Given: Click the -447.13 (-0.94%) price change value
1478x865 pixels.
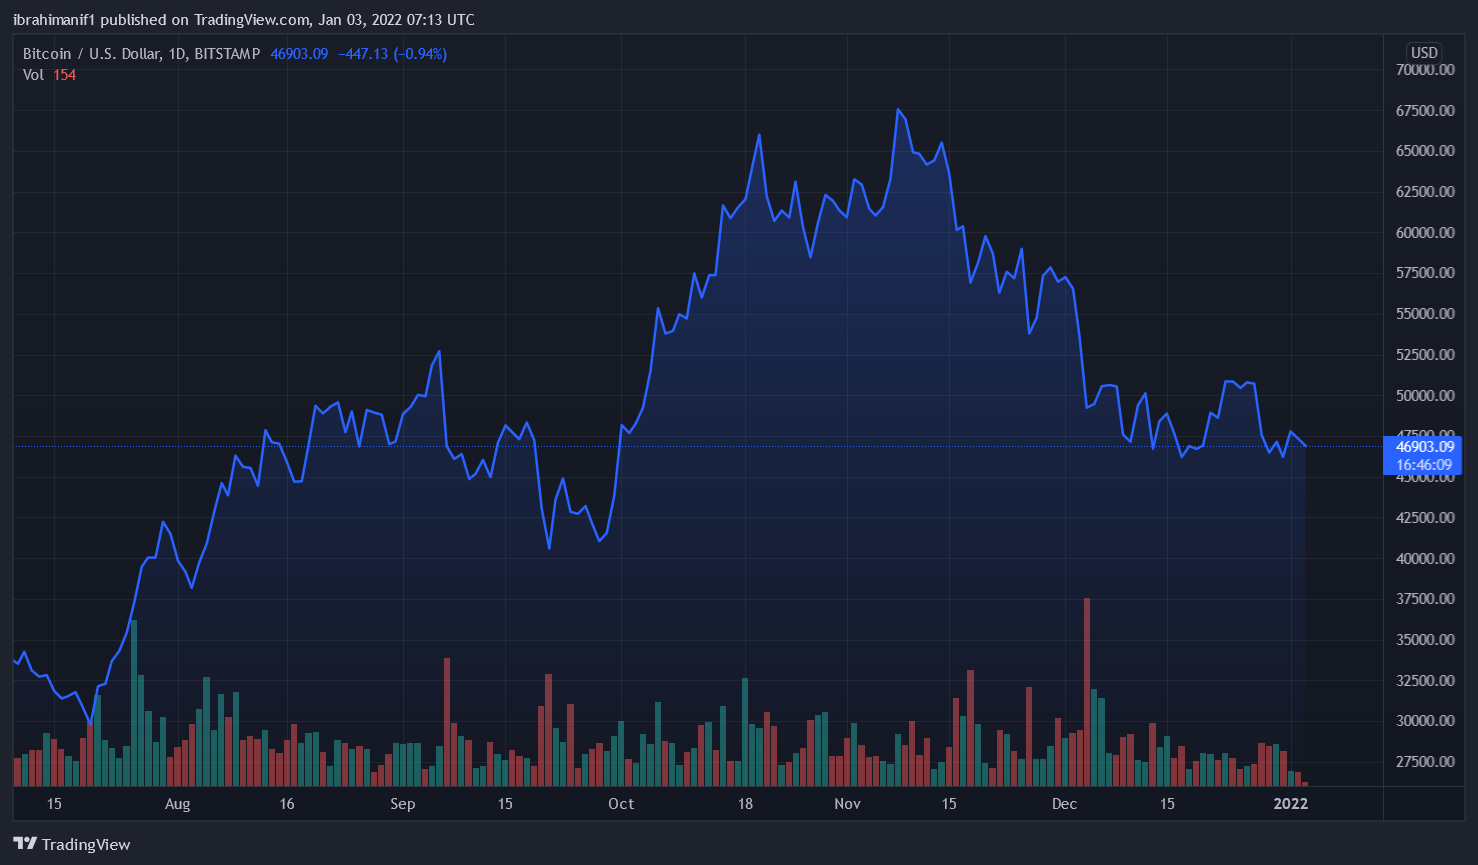Looking at the screenshot, I should tap(392, 54).
